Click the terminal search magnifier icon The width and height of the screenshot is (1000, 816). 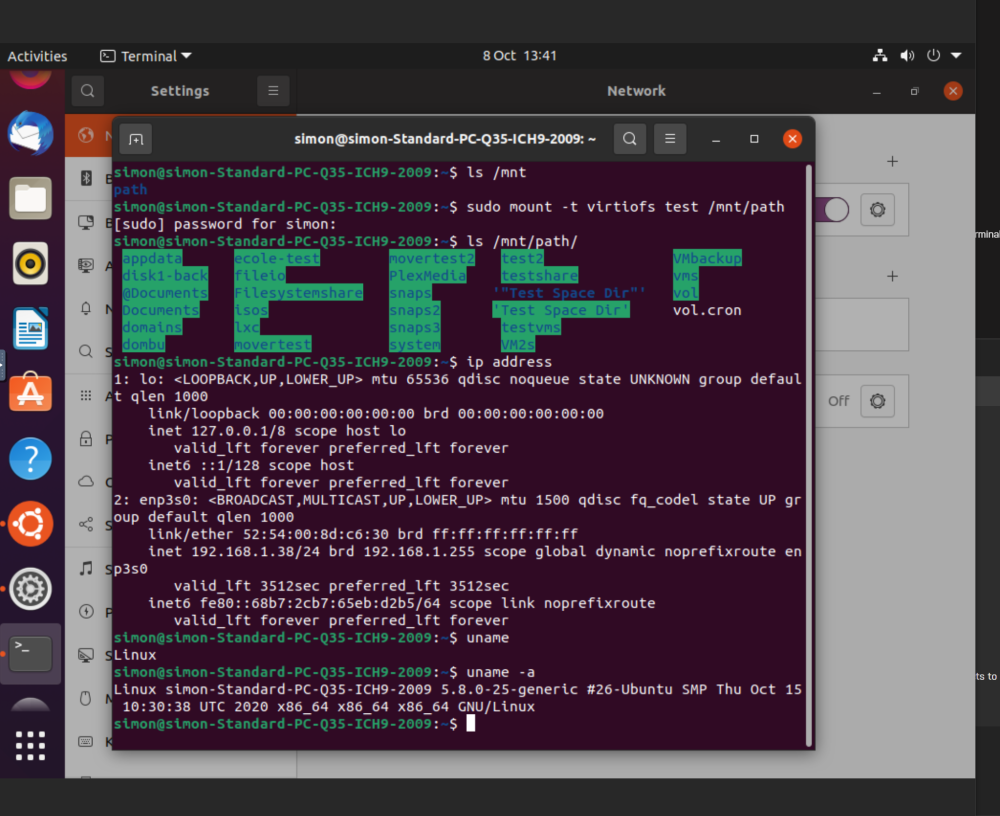click(x=629, y=139)
